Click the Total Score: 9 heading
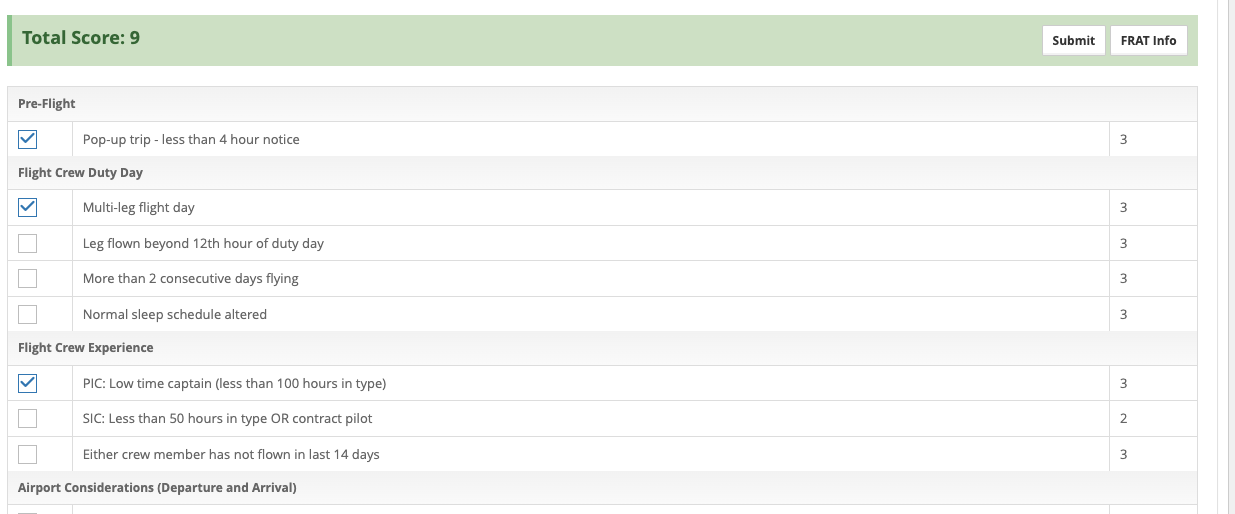Screen dimensions: 1235x514 pyautogui.click(x=81, y=38)
